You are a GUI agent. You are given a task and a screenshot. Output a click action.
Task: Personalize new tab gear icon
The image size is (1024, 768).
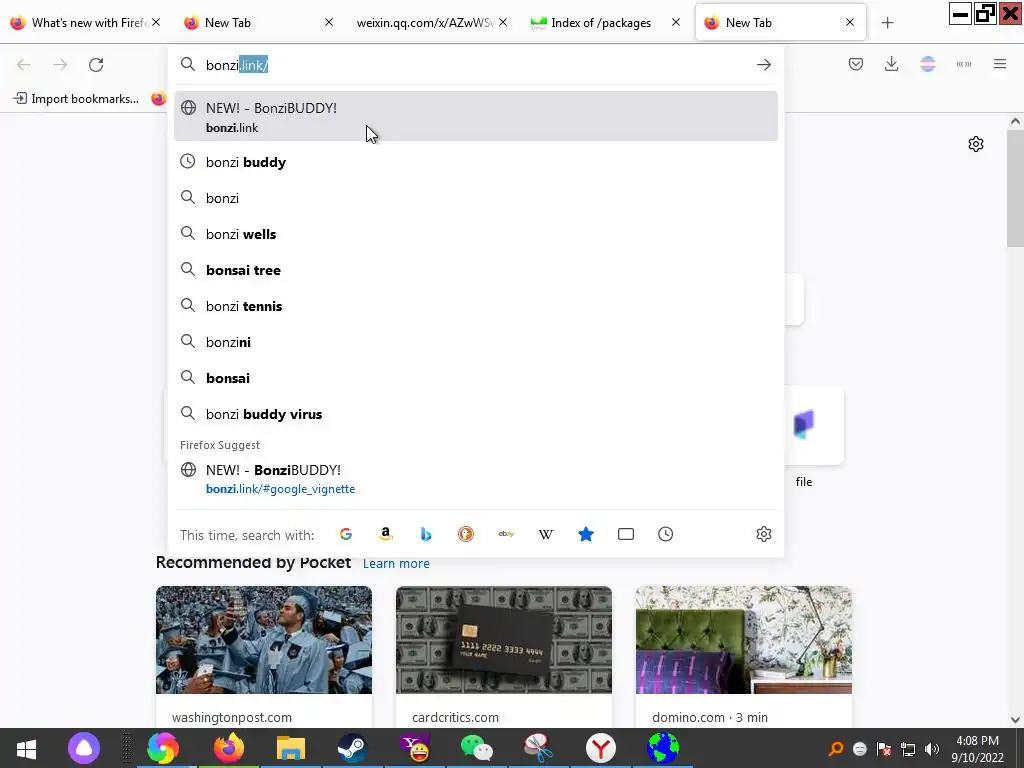(976, 144)
